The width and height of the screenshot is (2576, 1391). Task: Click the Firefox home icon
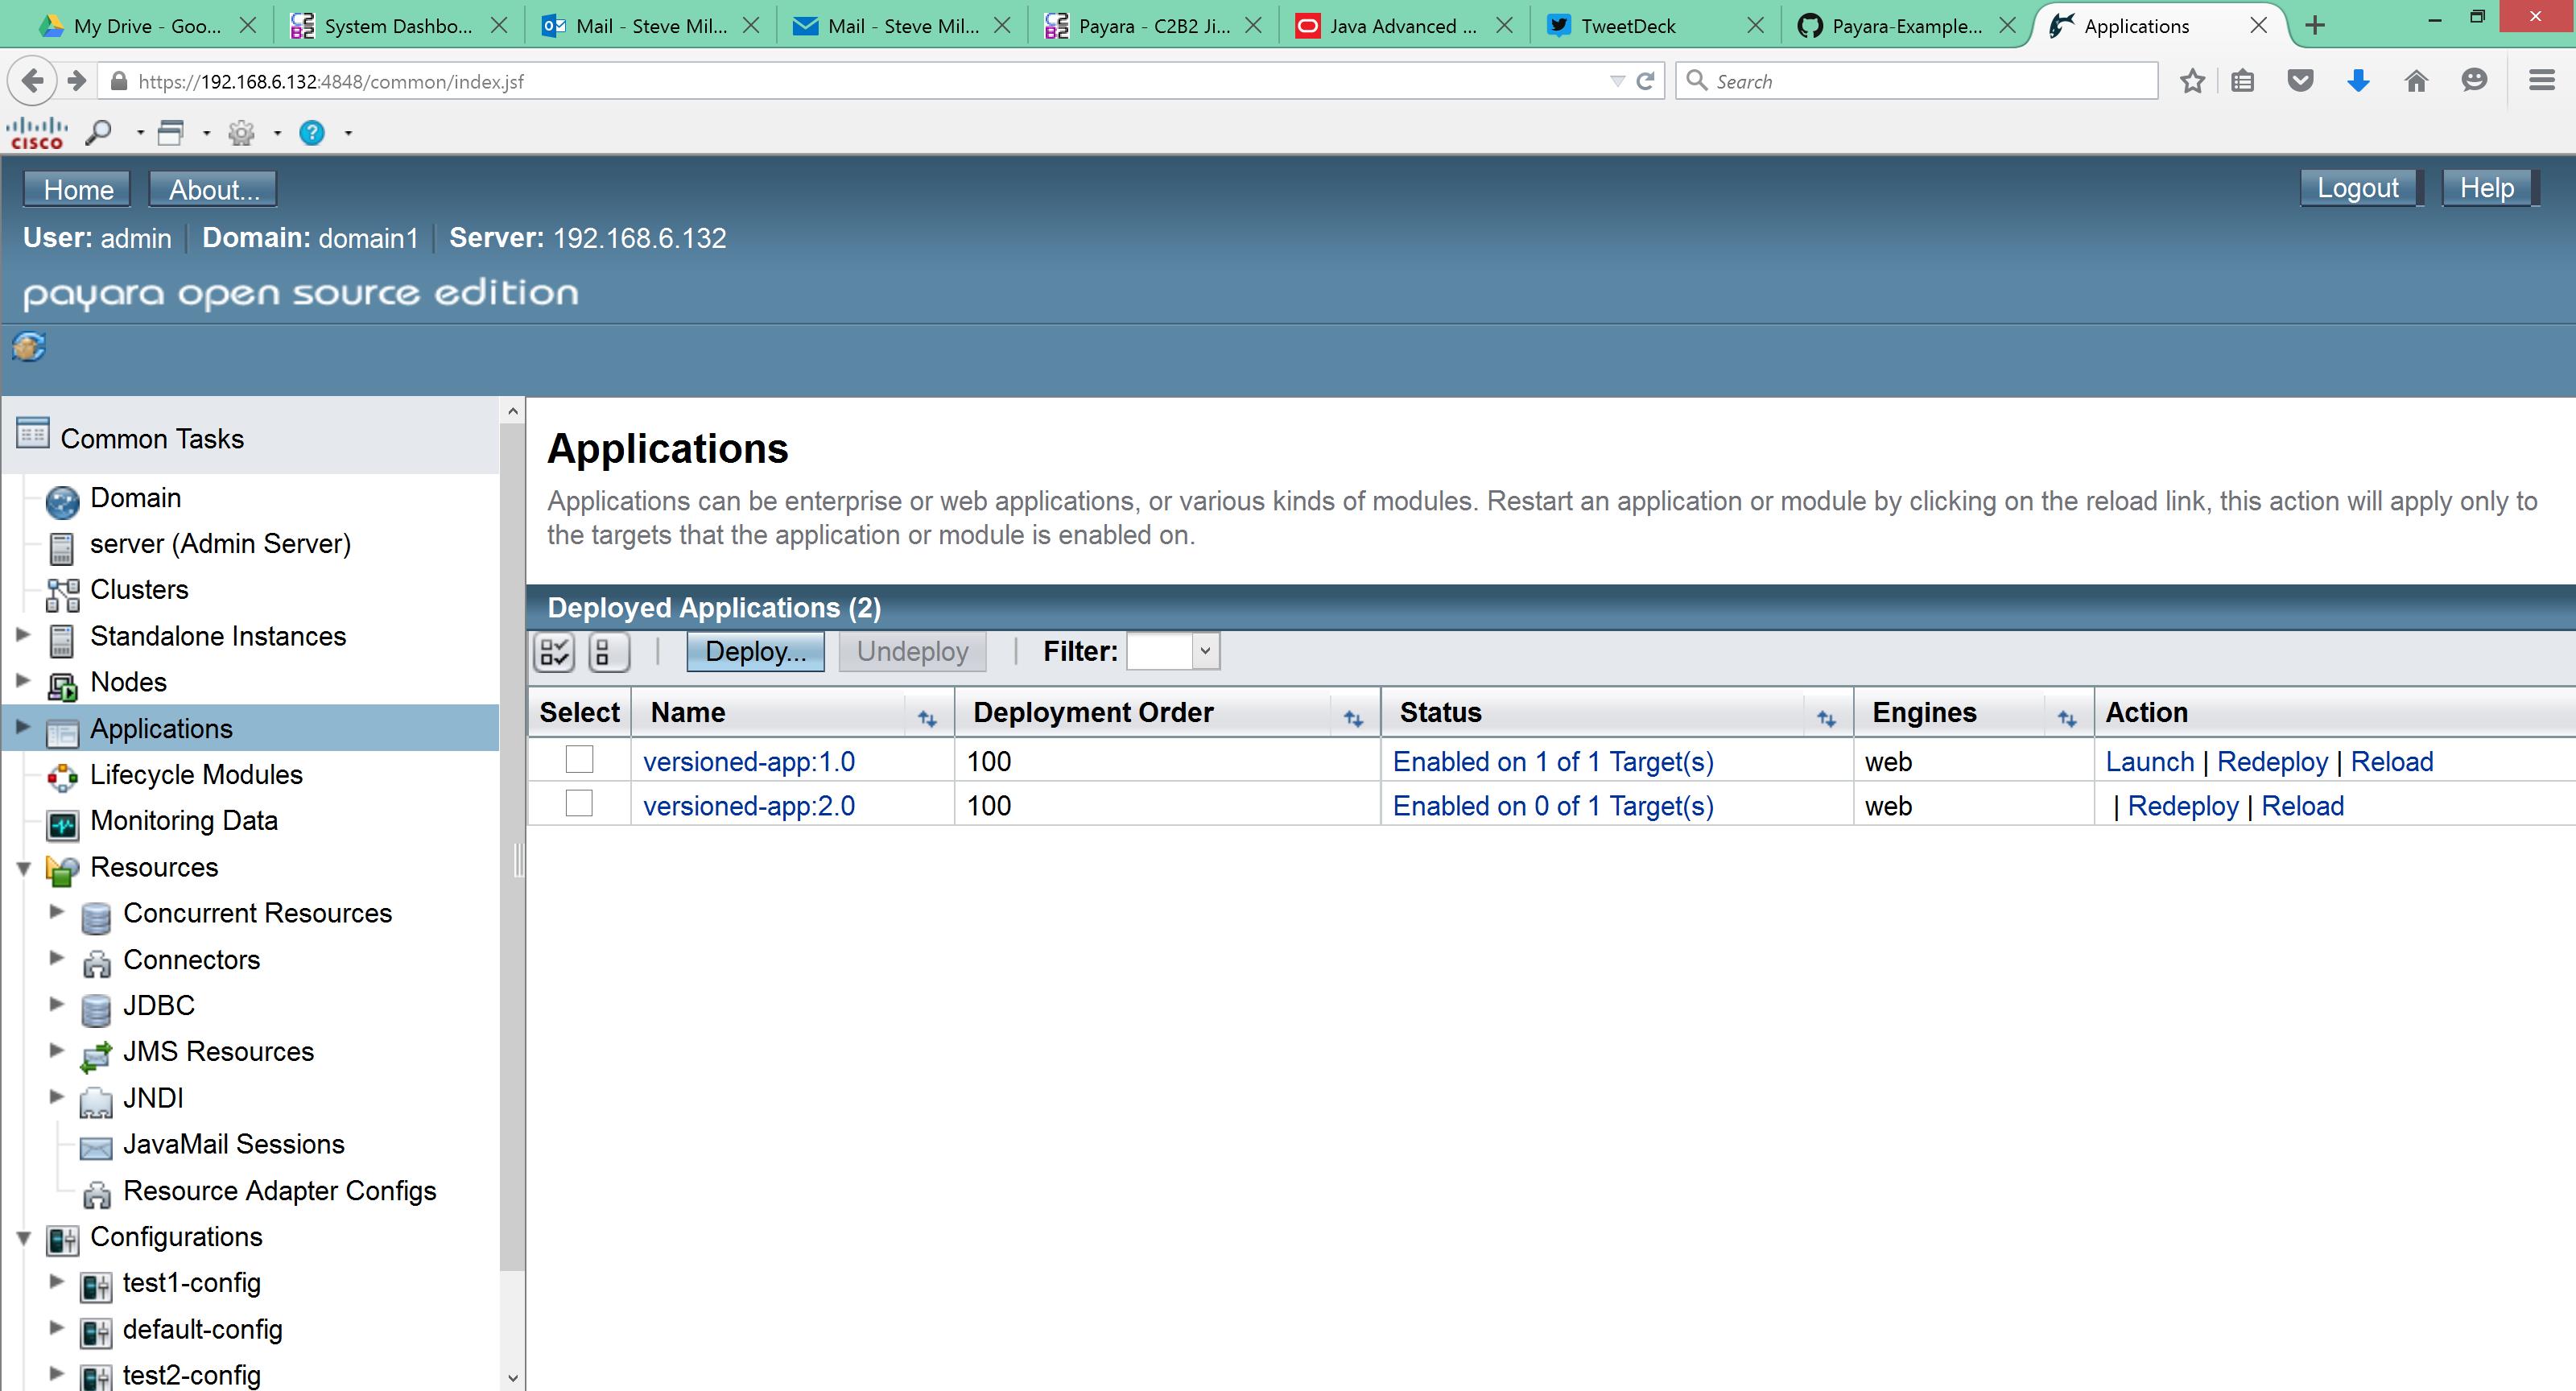click(x=2415, y=81)
